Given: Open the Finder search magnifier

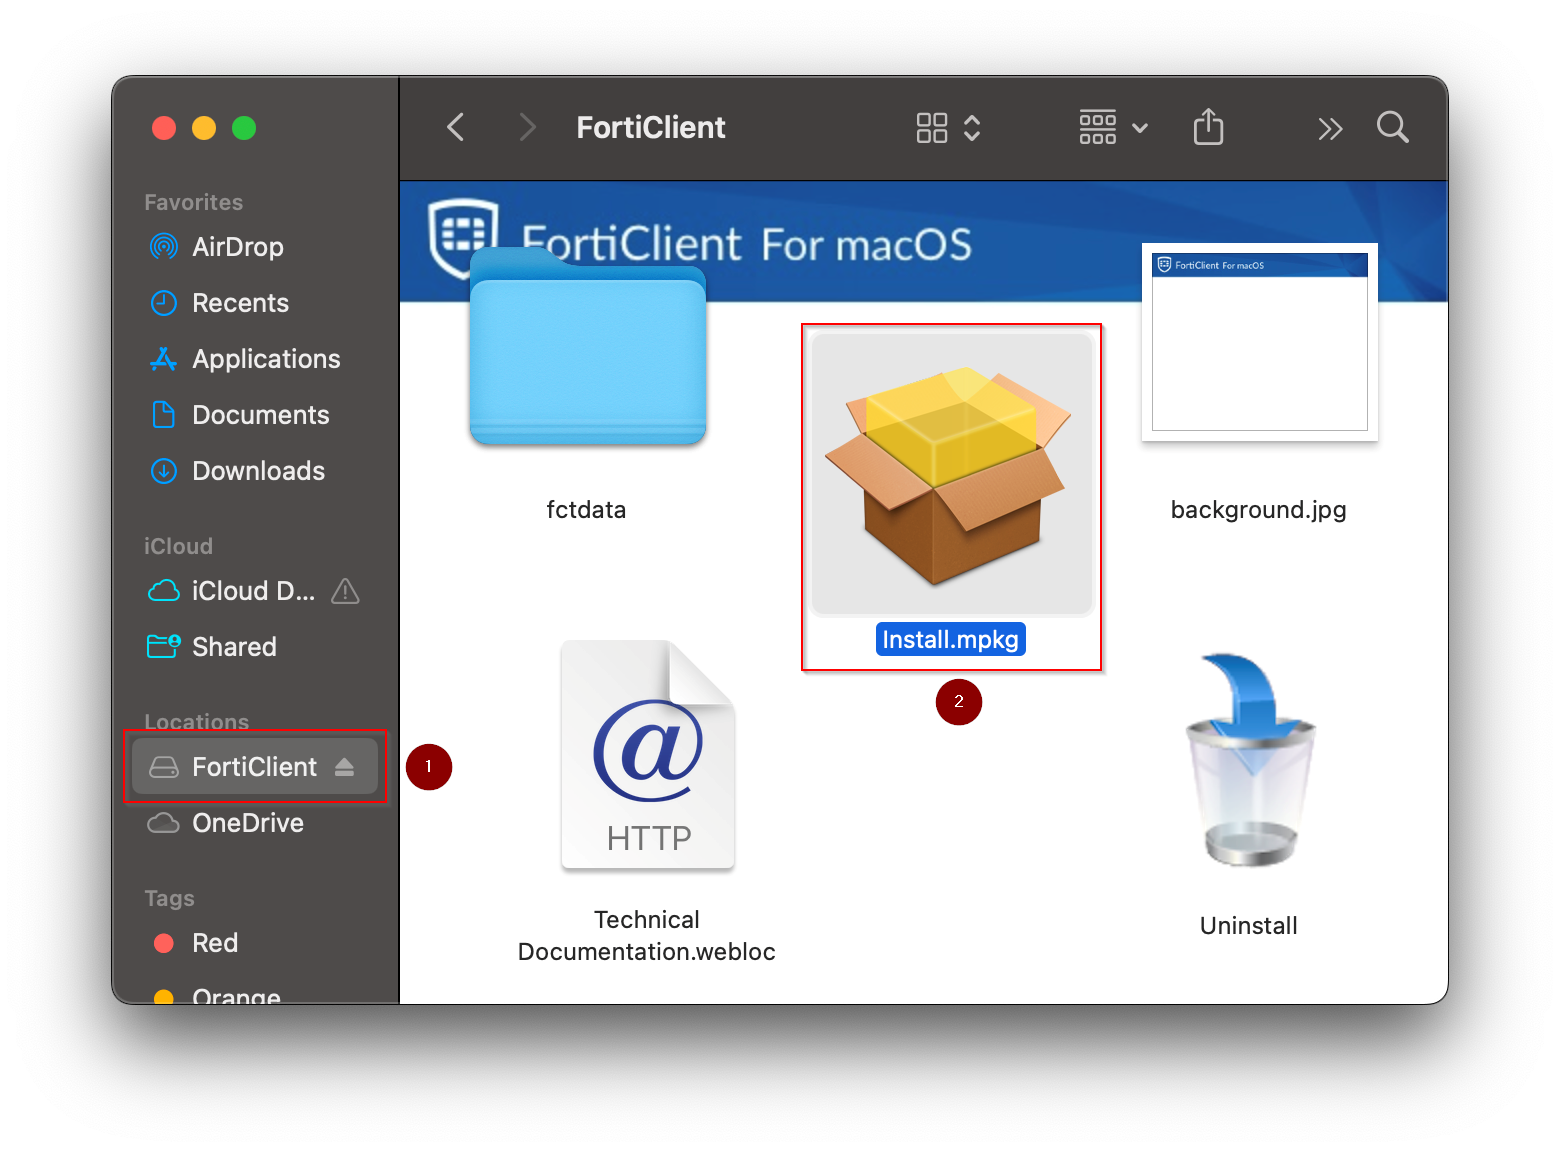Looking at the screenshot, I should 1392,127.
